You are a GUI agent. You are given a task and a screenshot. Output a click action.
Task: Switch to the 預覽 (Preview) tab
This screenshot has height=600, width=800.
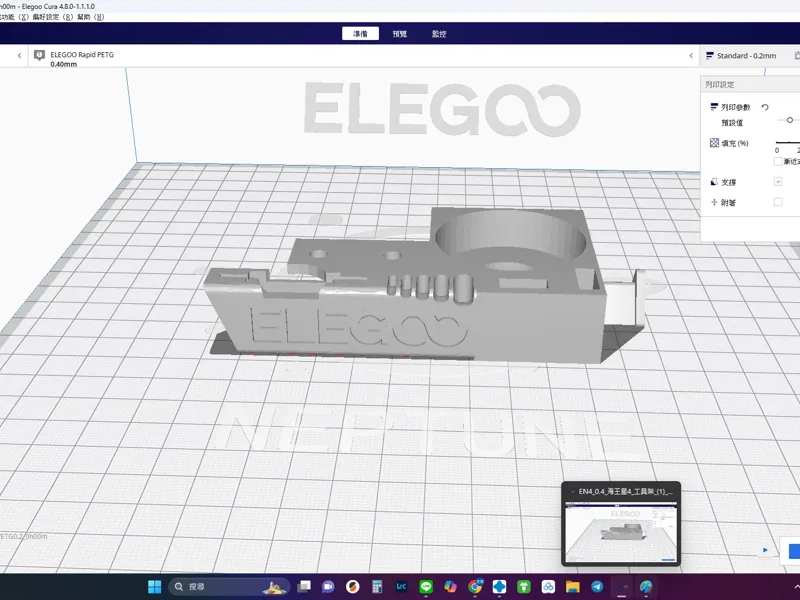pos(399,34)
